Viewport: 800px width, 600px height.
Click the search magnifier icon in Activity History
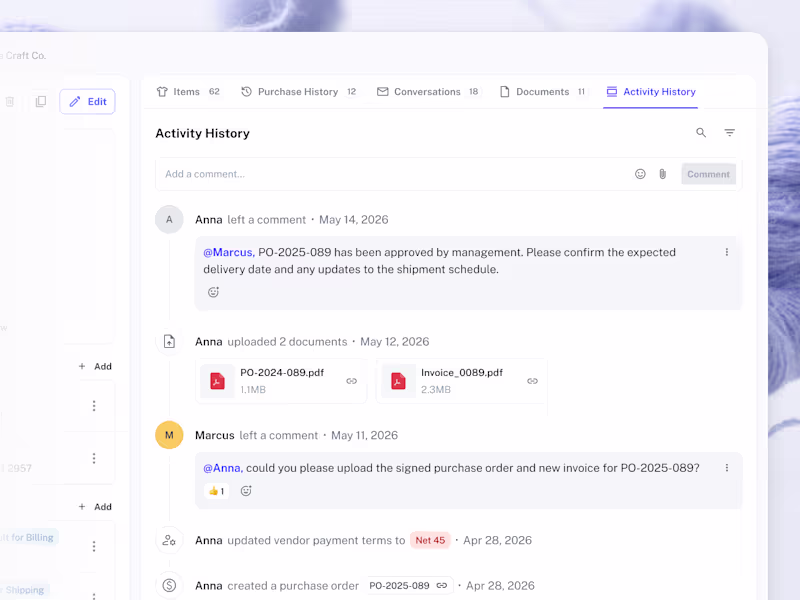(701, 133)
